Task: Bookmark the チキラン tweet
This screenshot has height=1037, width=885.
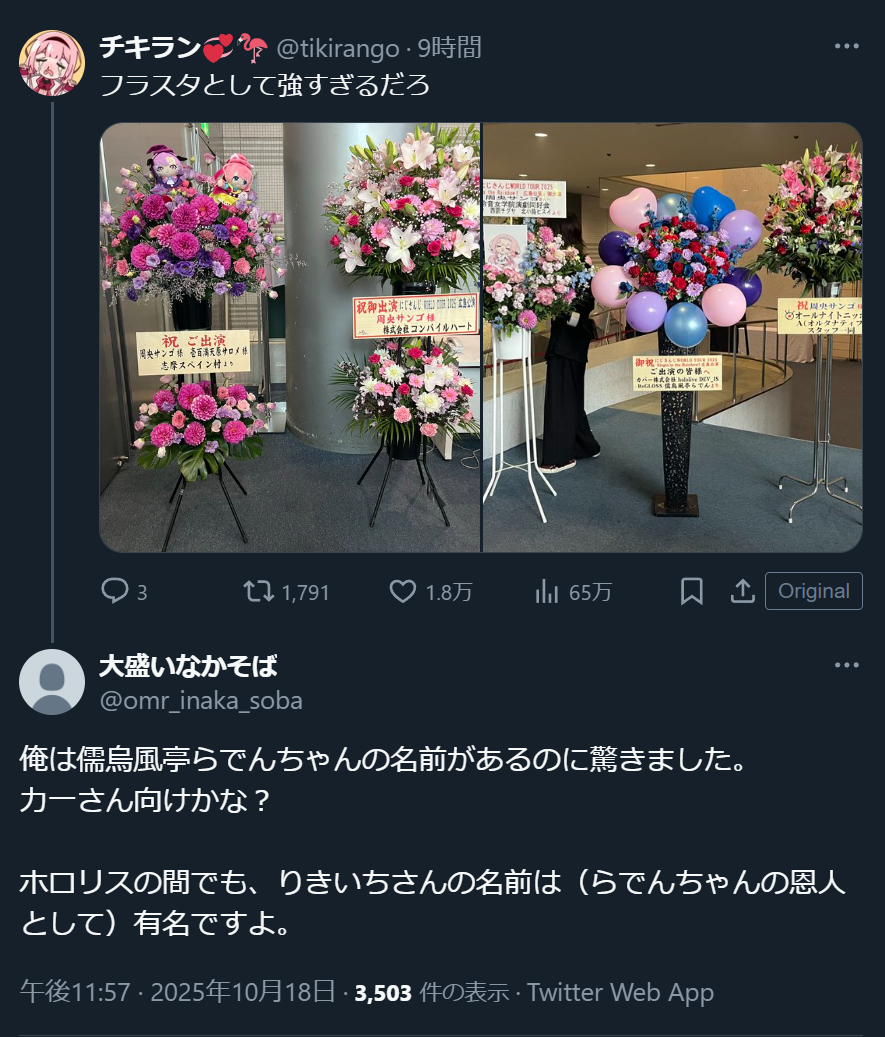Action: [692, 591]
